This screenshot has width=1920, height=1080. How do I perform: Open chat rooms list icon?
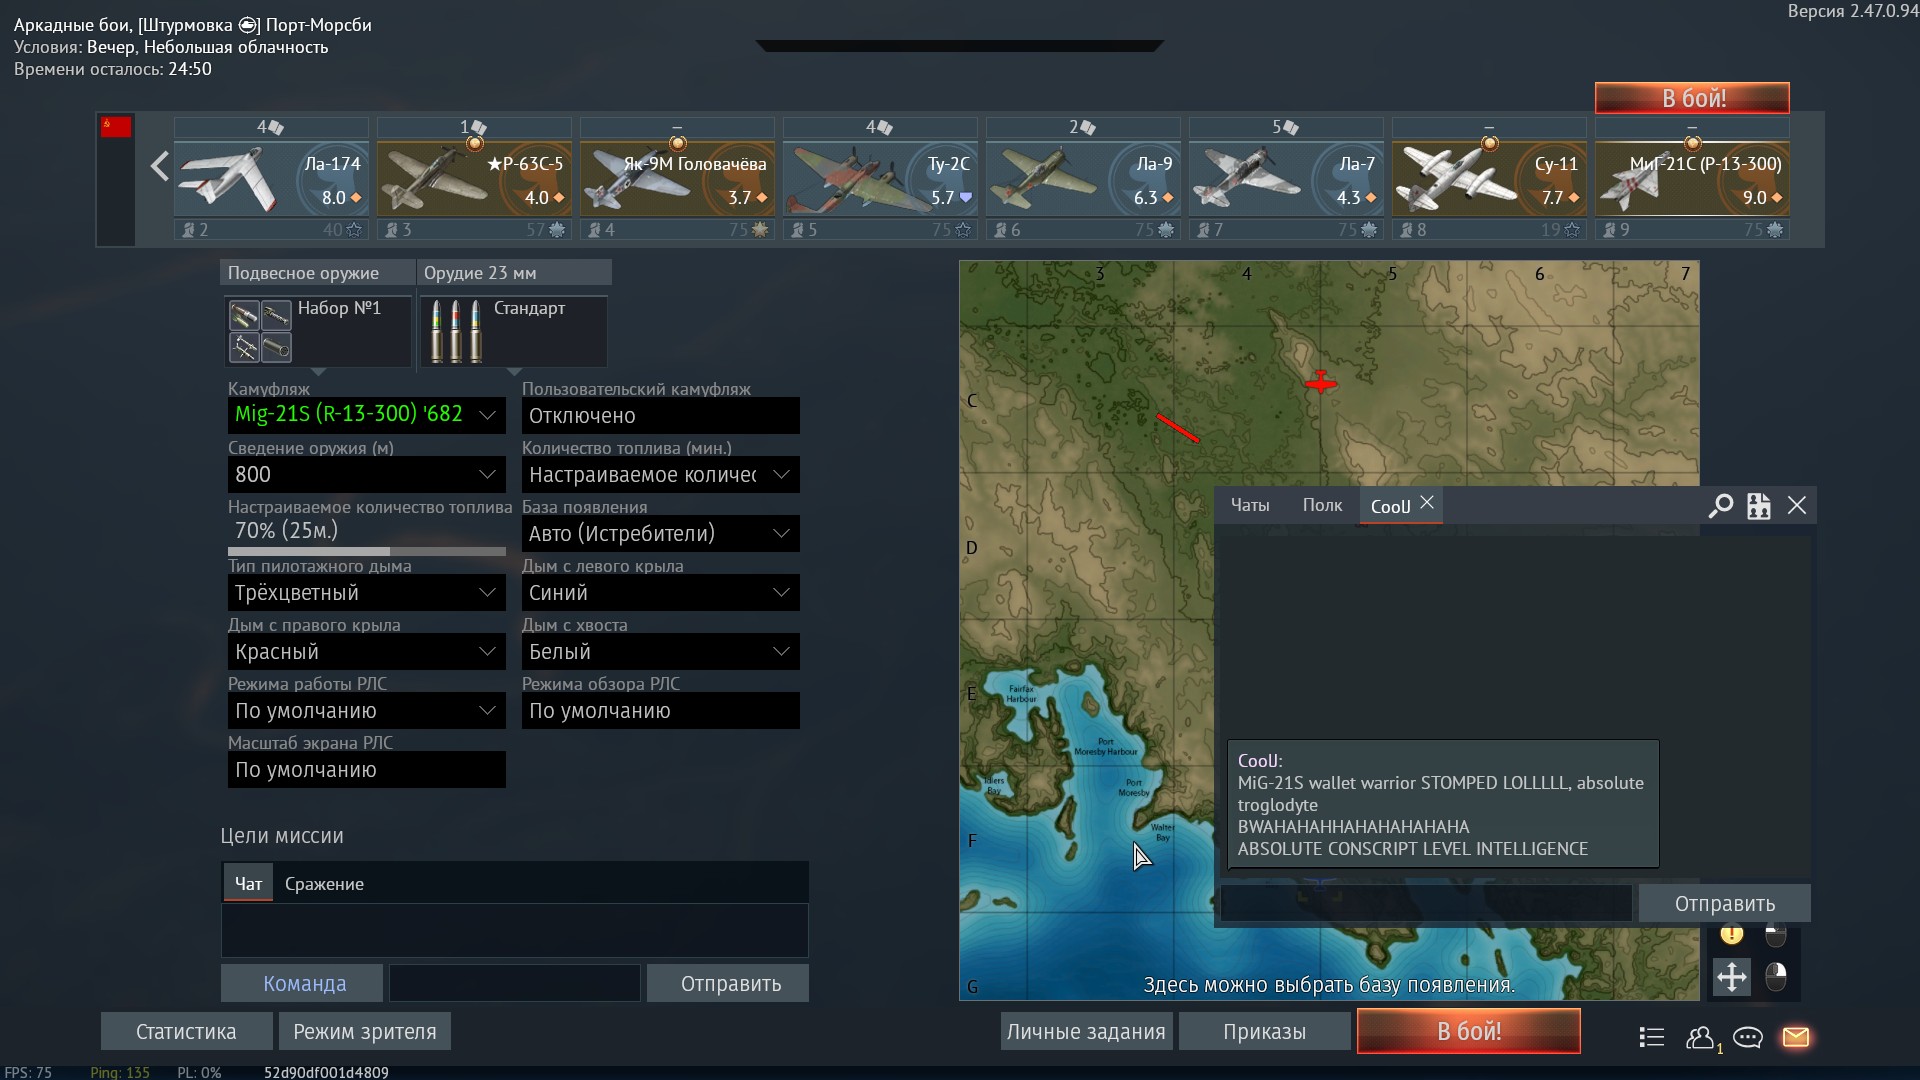[1758, 506]
